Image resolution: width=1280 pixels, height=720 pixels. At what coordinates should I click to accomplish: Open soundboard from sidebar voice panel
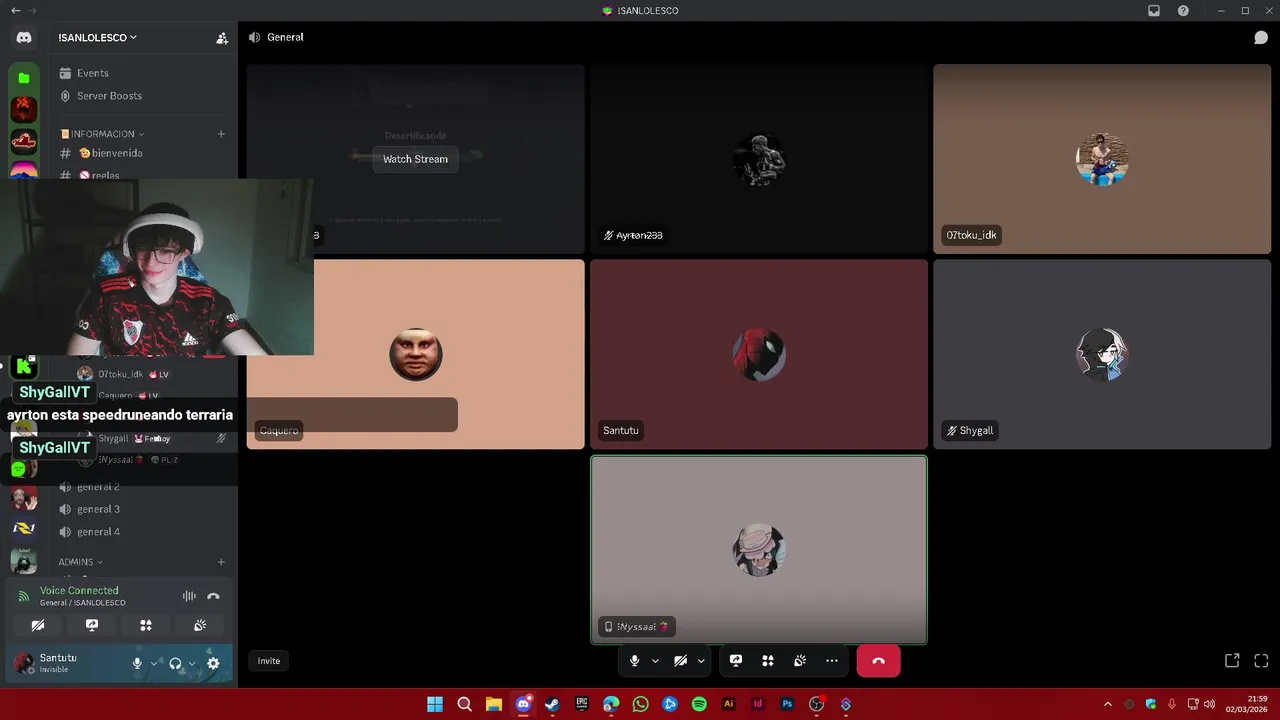(200, 625)
